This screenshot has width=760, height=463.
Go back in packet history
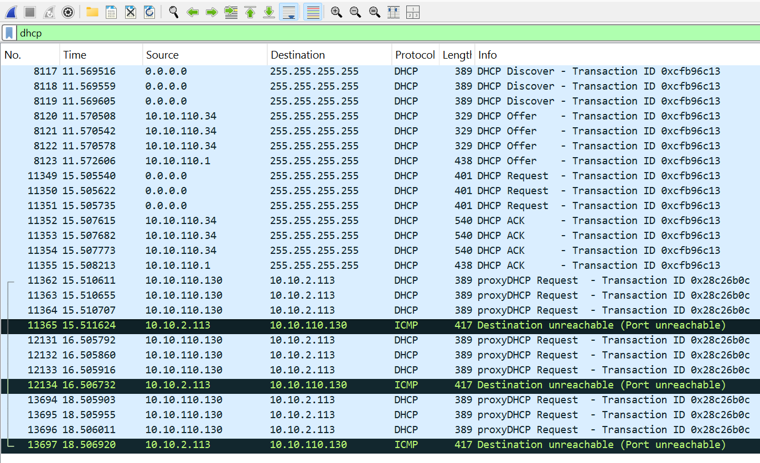[192, 12]
